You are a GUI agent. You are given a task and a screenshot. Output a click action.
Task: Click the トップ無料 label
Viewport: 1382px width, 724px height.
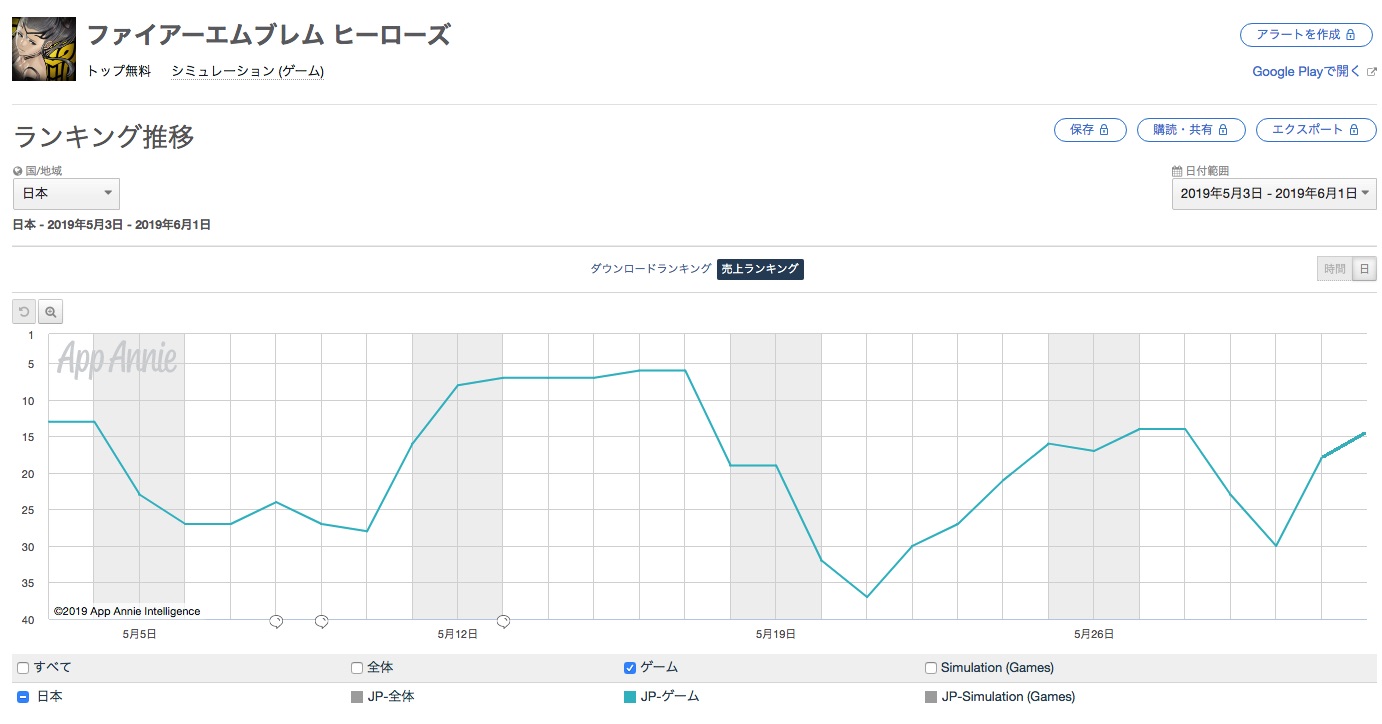tap(119, 71)
